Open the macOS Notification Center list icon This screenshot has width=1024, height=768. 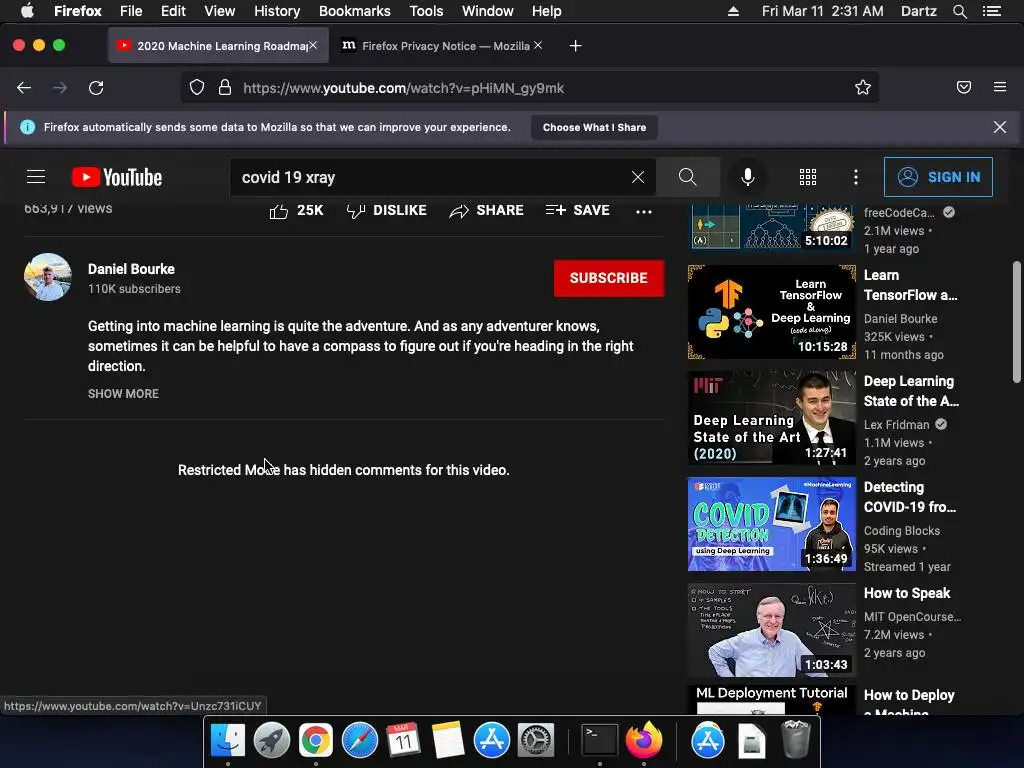point(992,11)
